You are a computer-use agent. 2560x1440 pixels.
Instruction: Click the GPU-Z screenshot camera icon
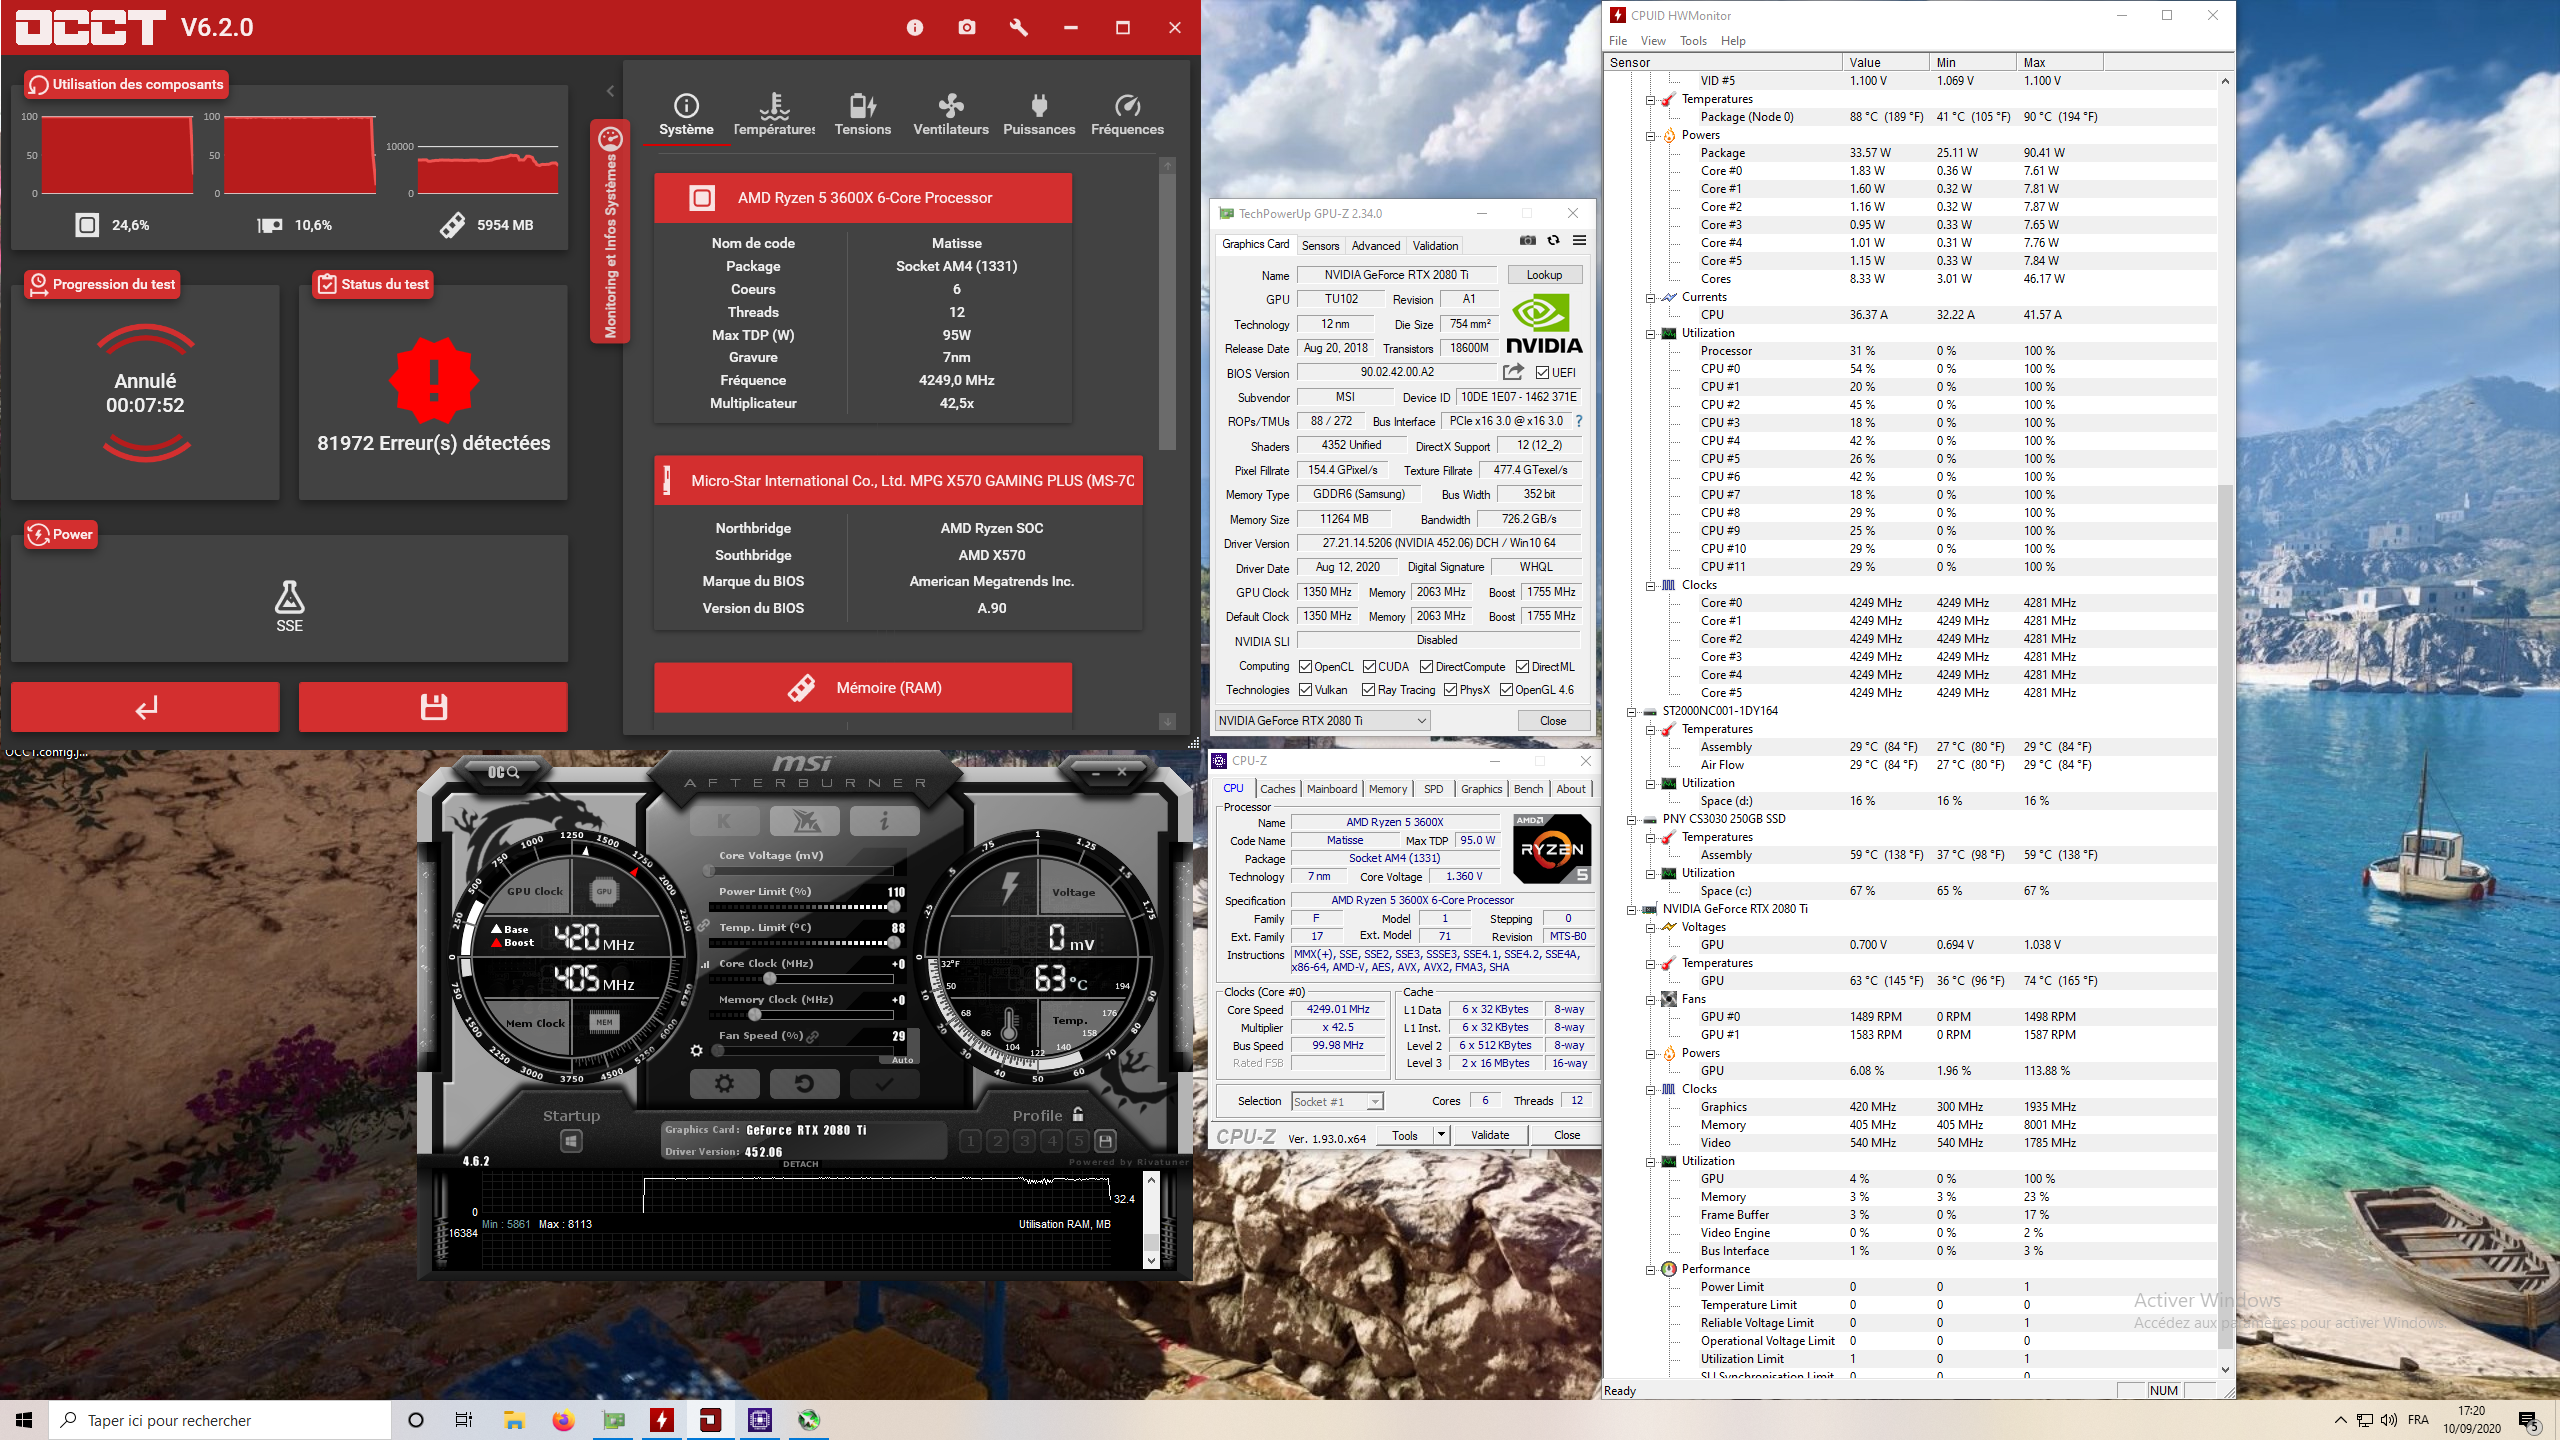pyautogui.click(x=1527, y=240)
